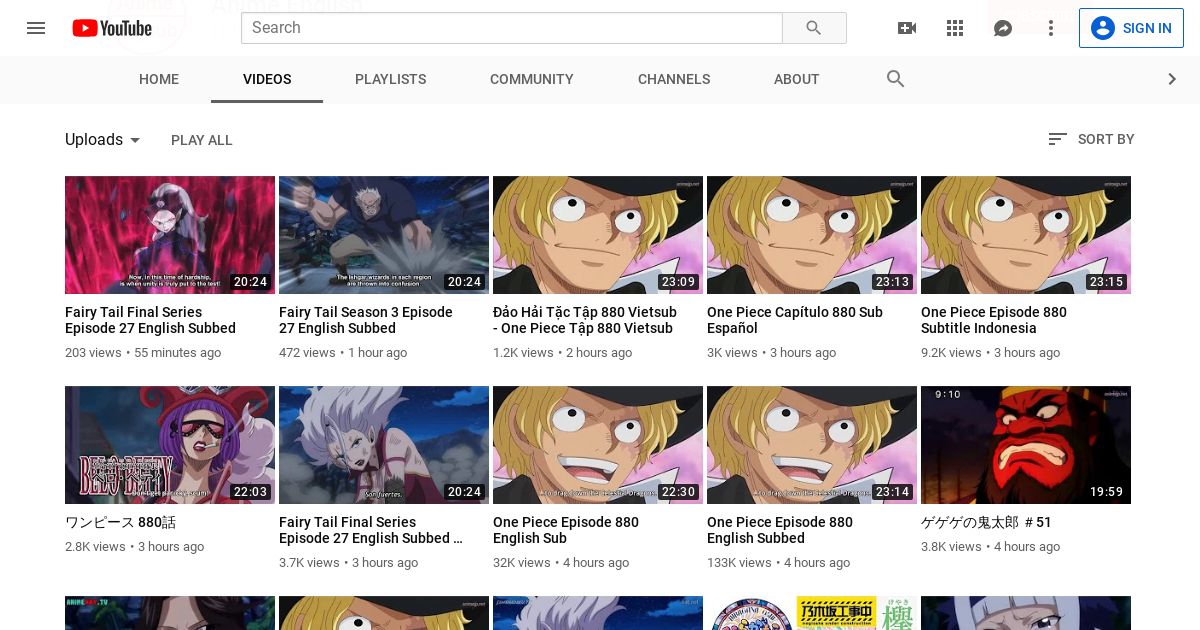Click title 'ワンピース 880話'
1200x630 pixels.
coord(120,522)
